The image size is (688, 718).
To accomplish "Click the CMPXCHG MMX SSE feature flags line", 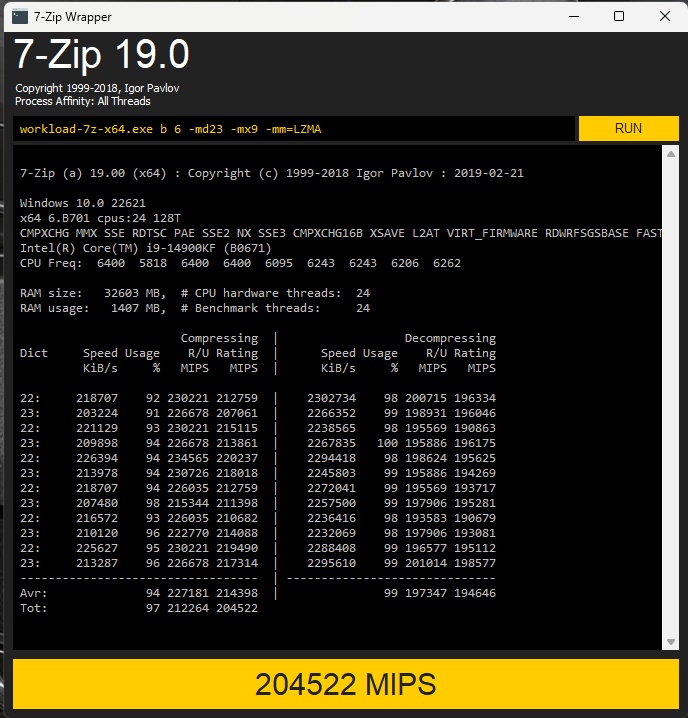I will point(341,233).
